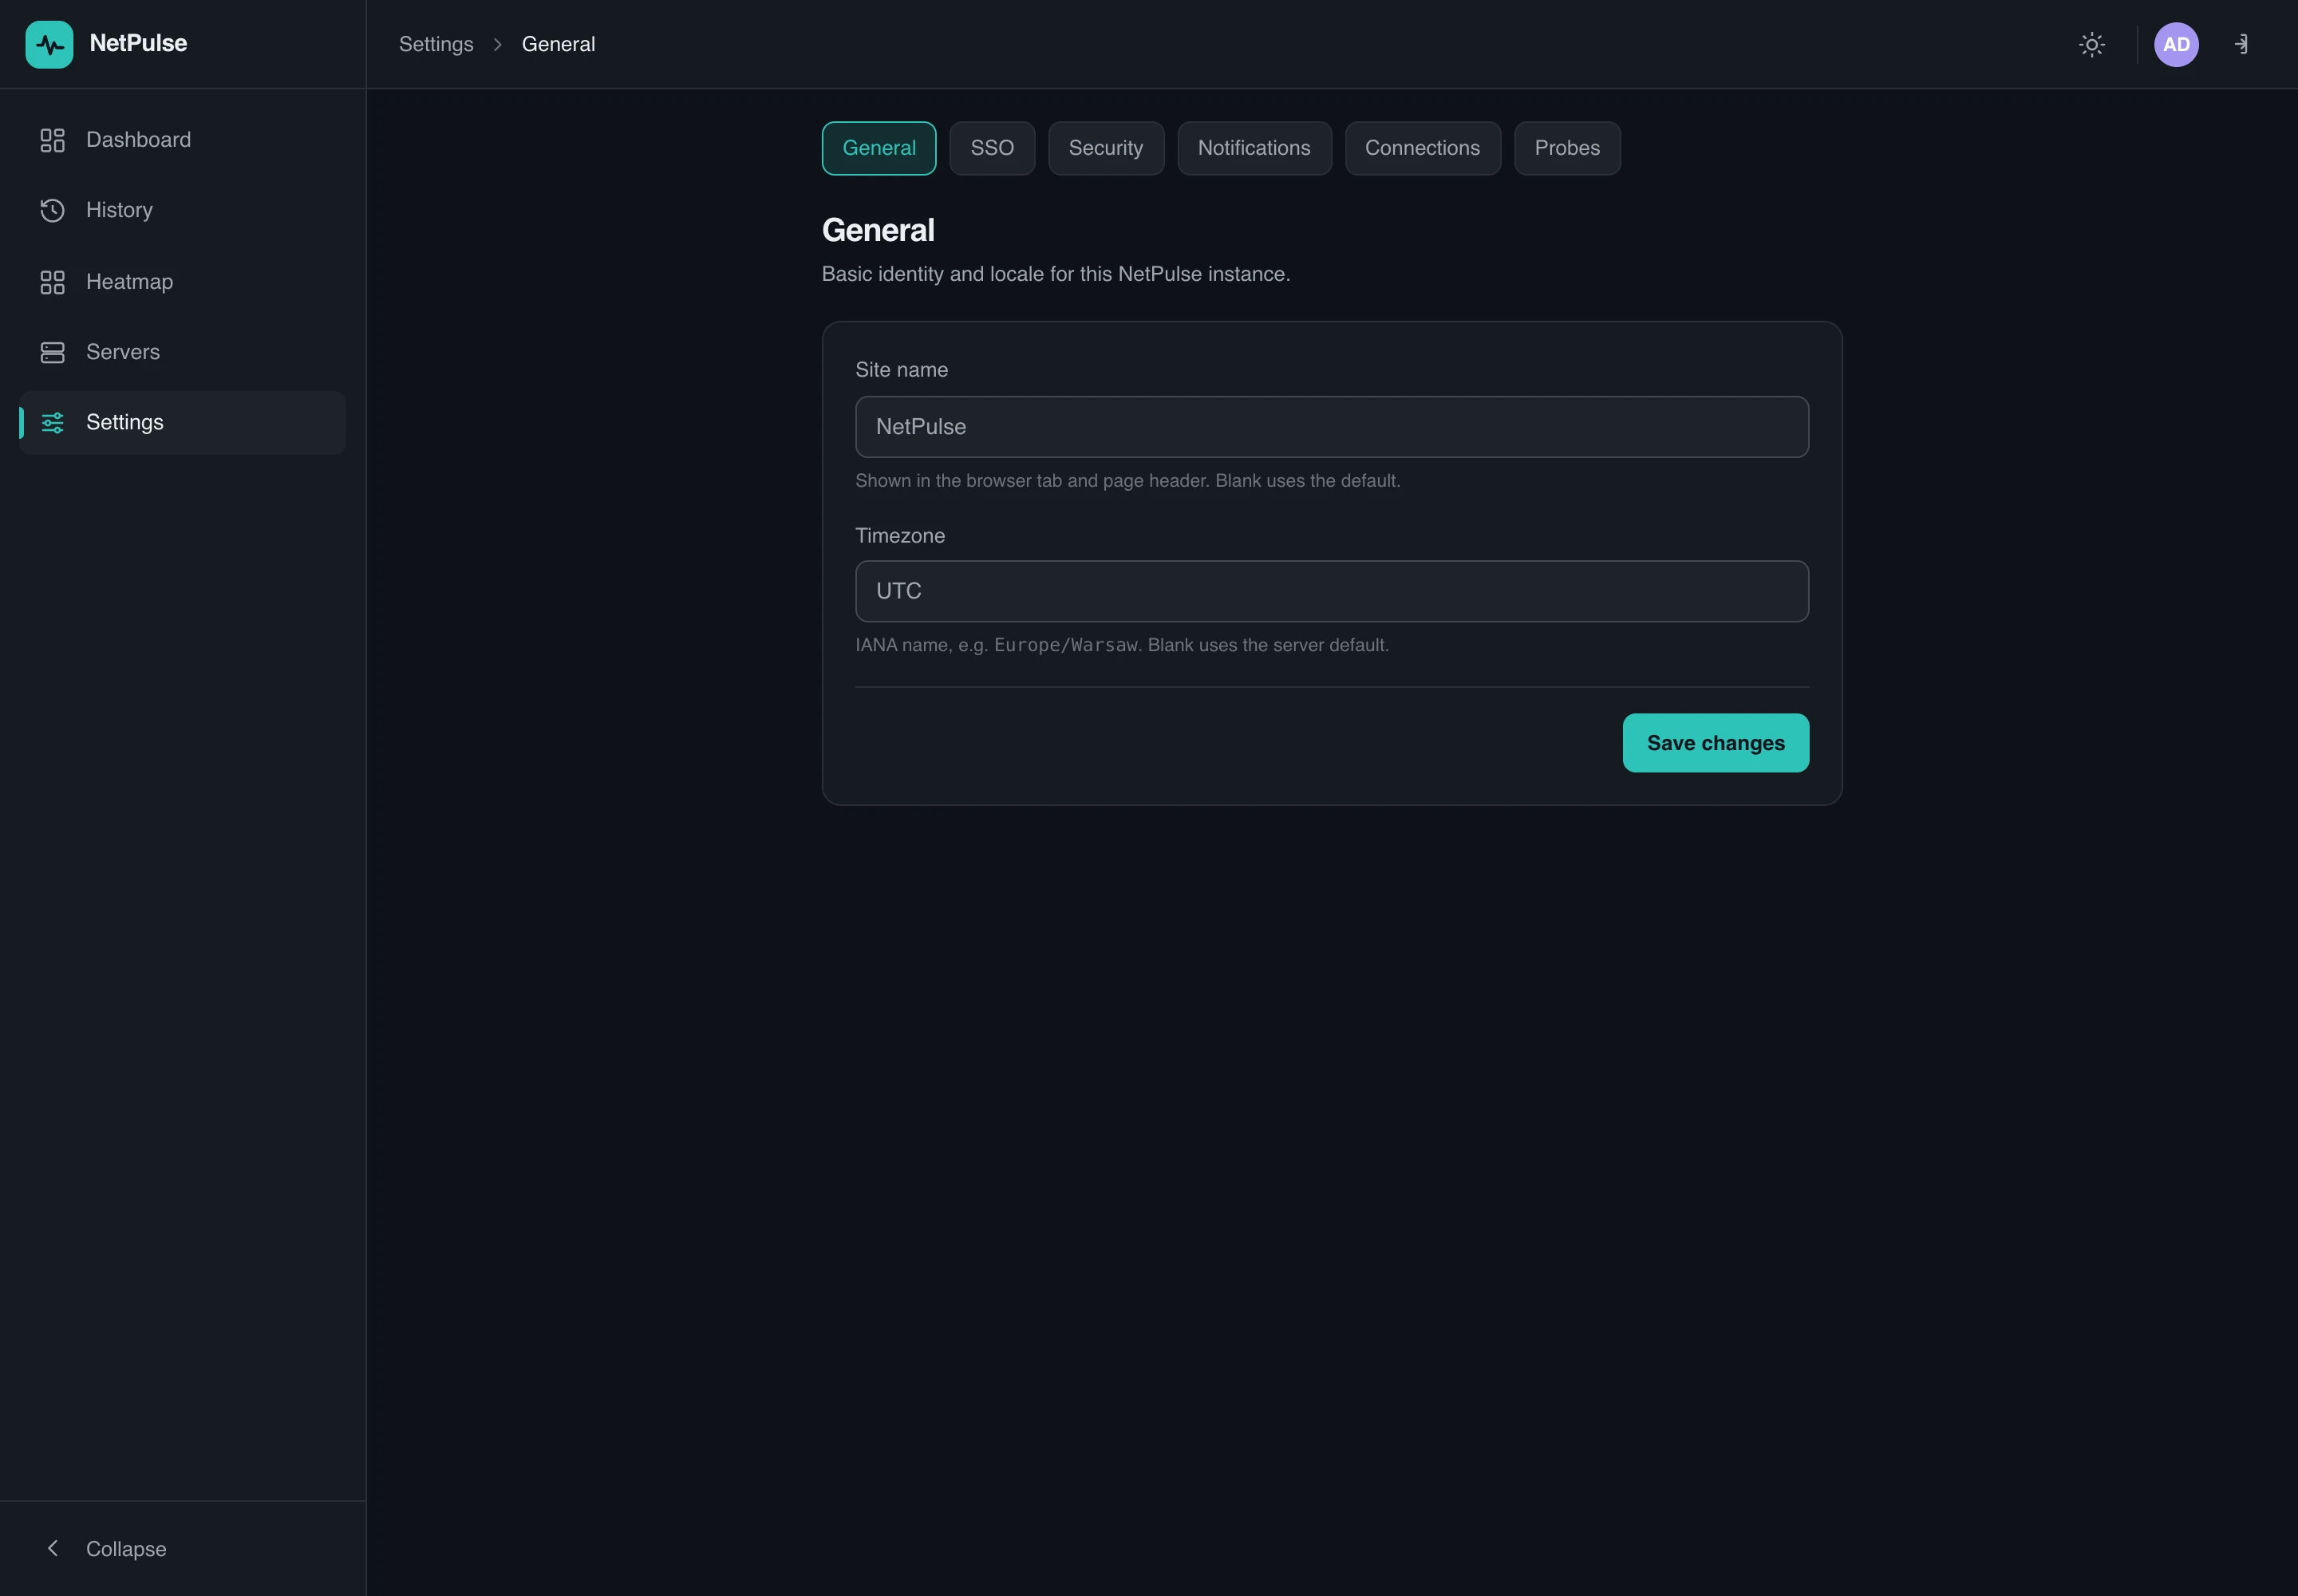Switch to the General tab
2298x1596 pixels.
[879, 148]
